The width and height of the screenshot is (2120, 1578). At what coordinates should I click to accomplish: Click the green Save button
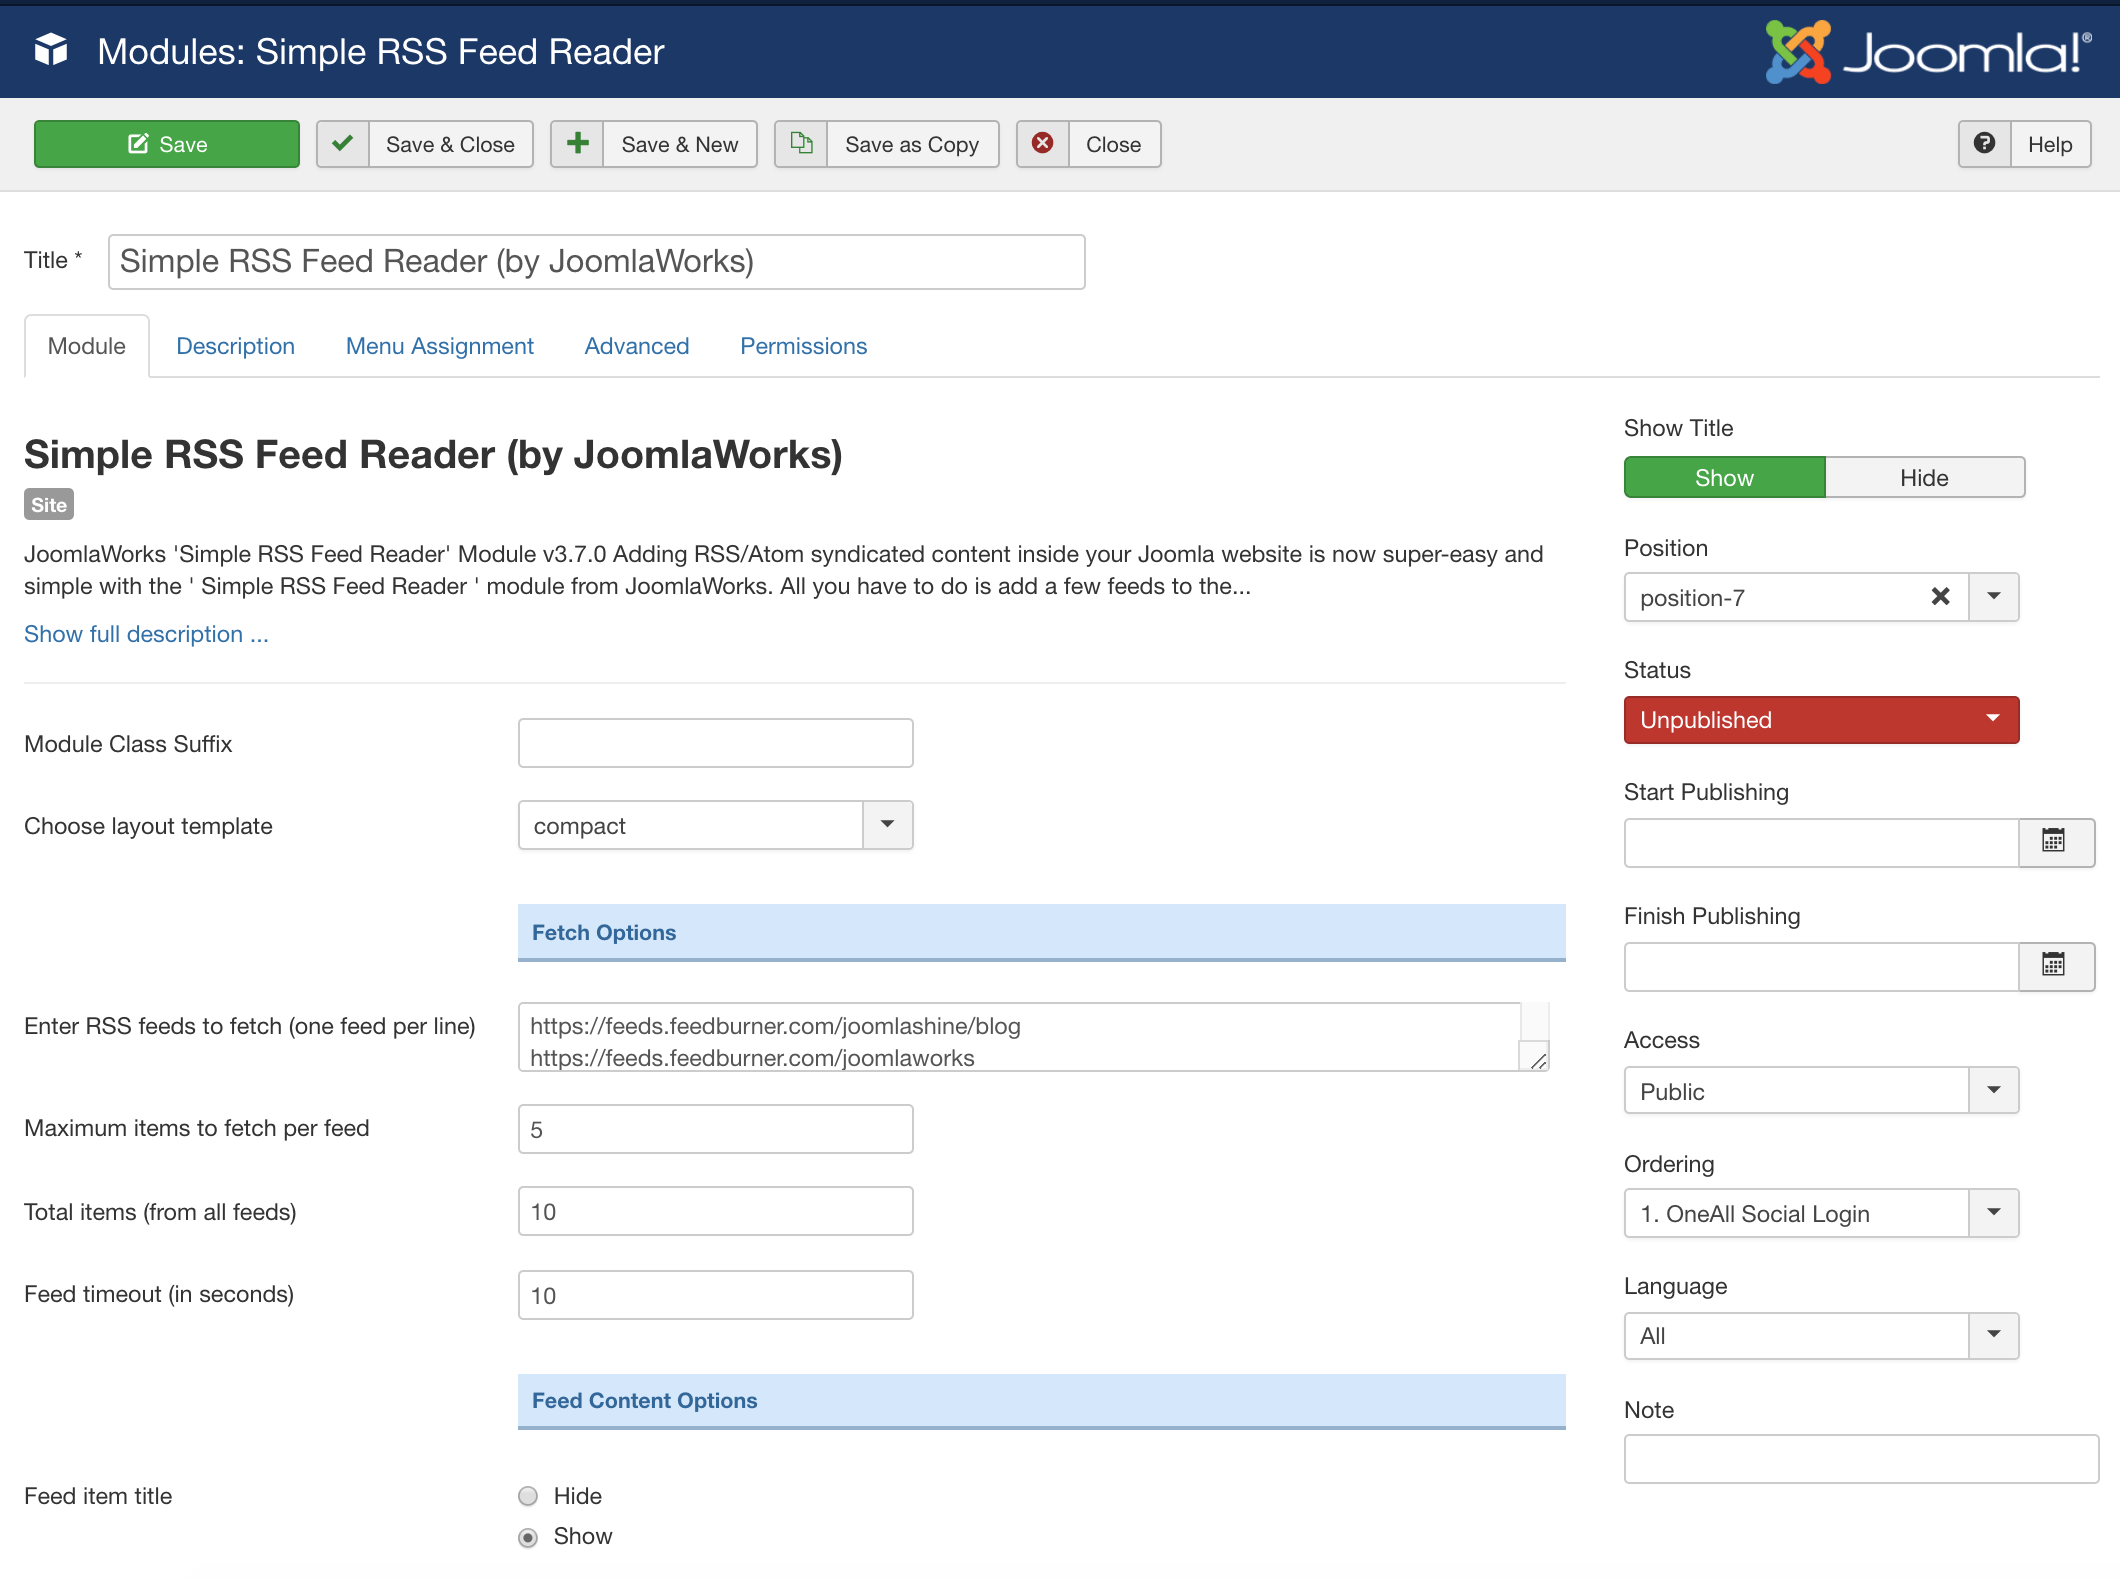[167, 144]
